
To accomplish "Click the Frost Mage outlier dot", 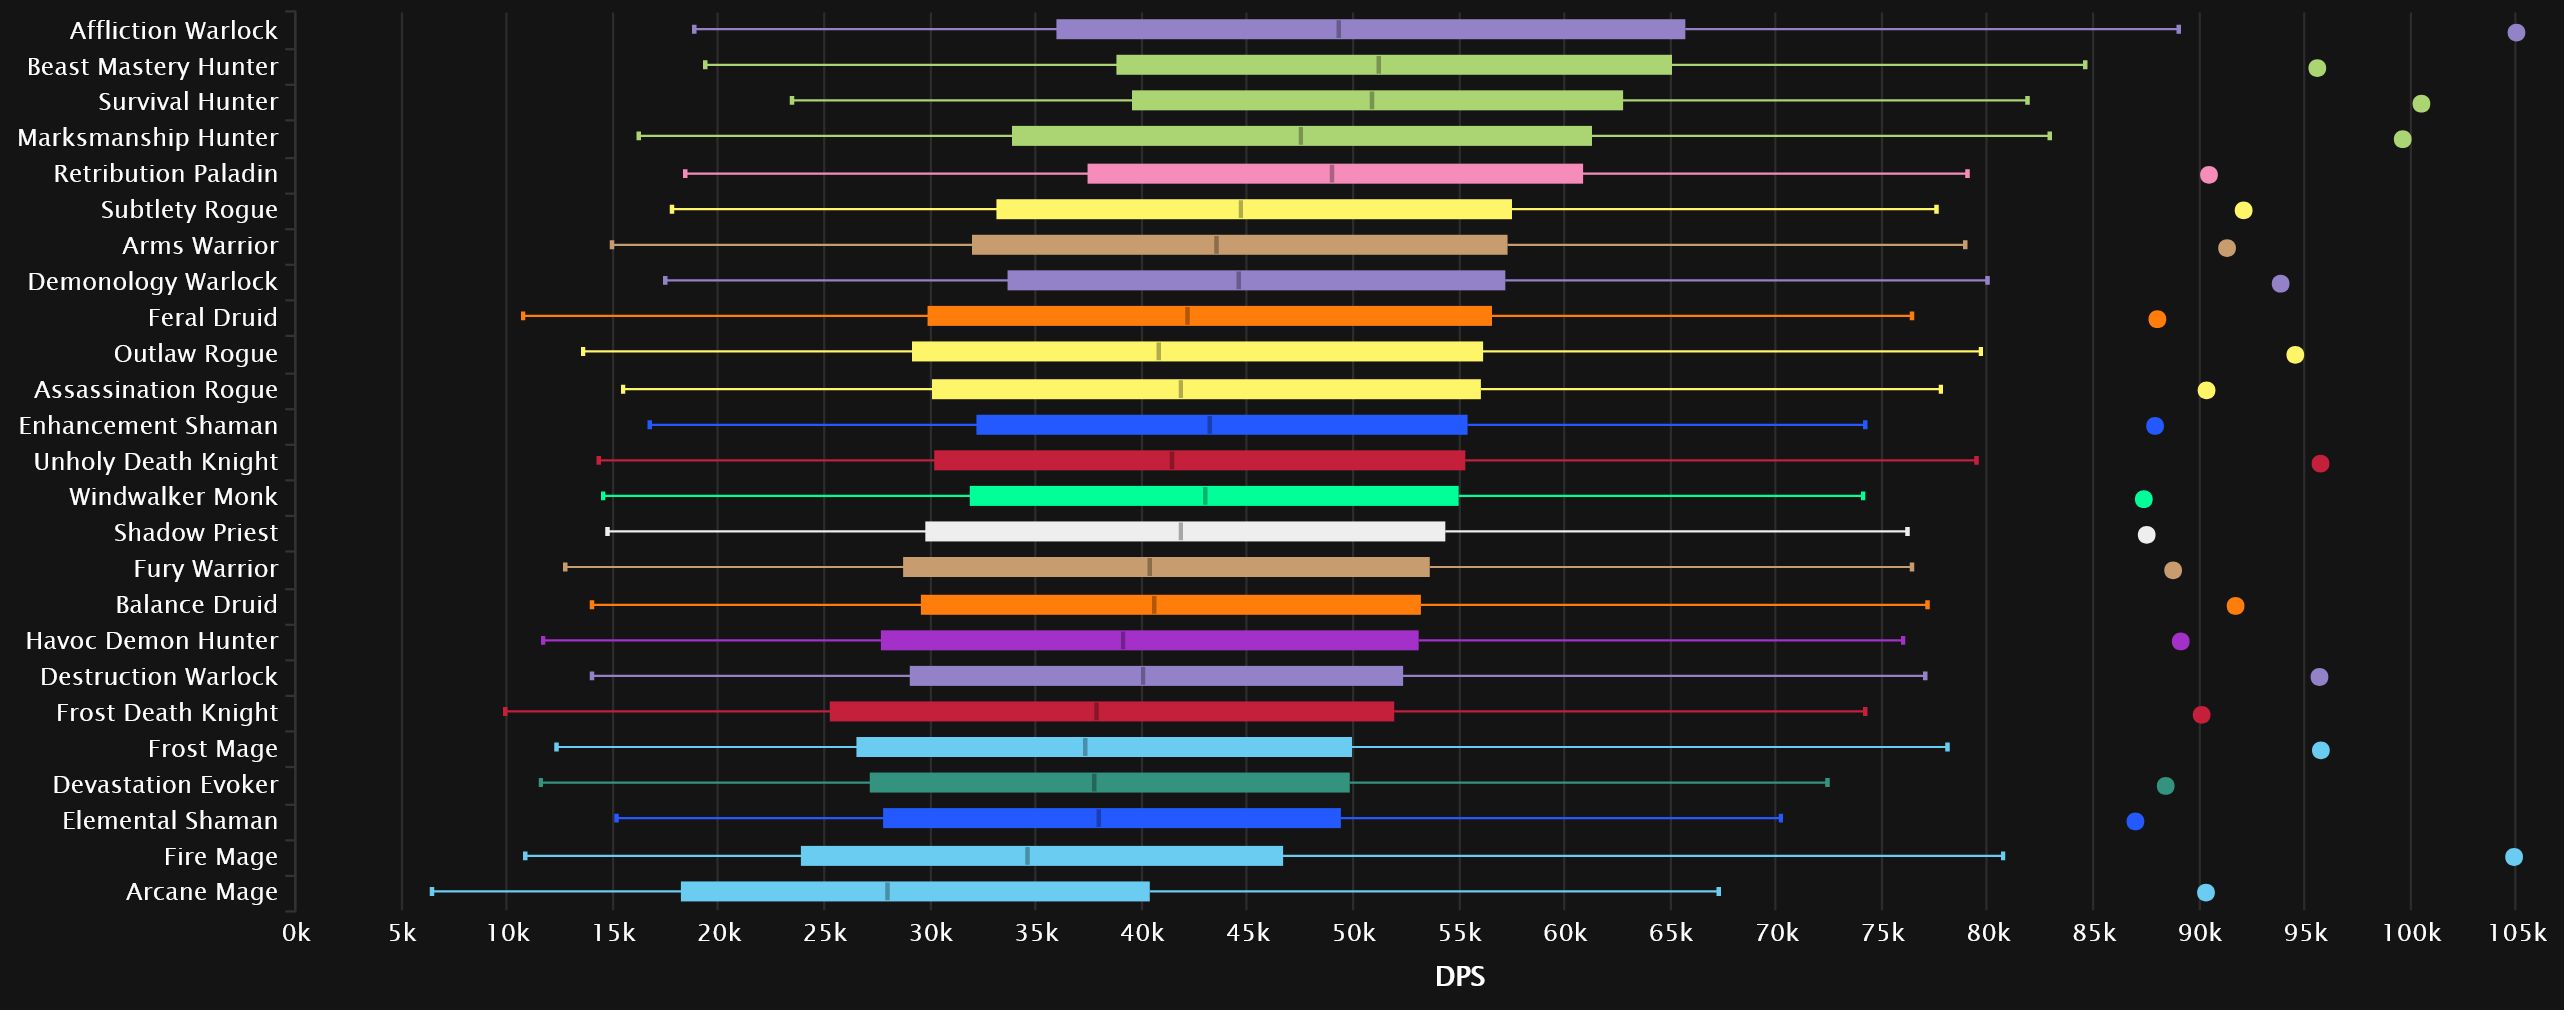I will coord(2320,750).
